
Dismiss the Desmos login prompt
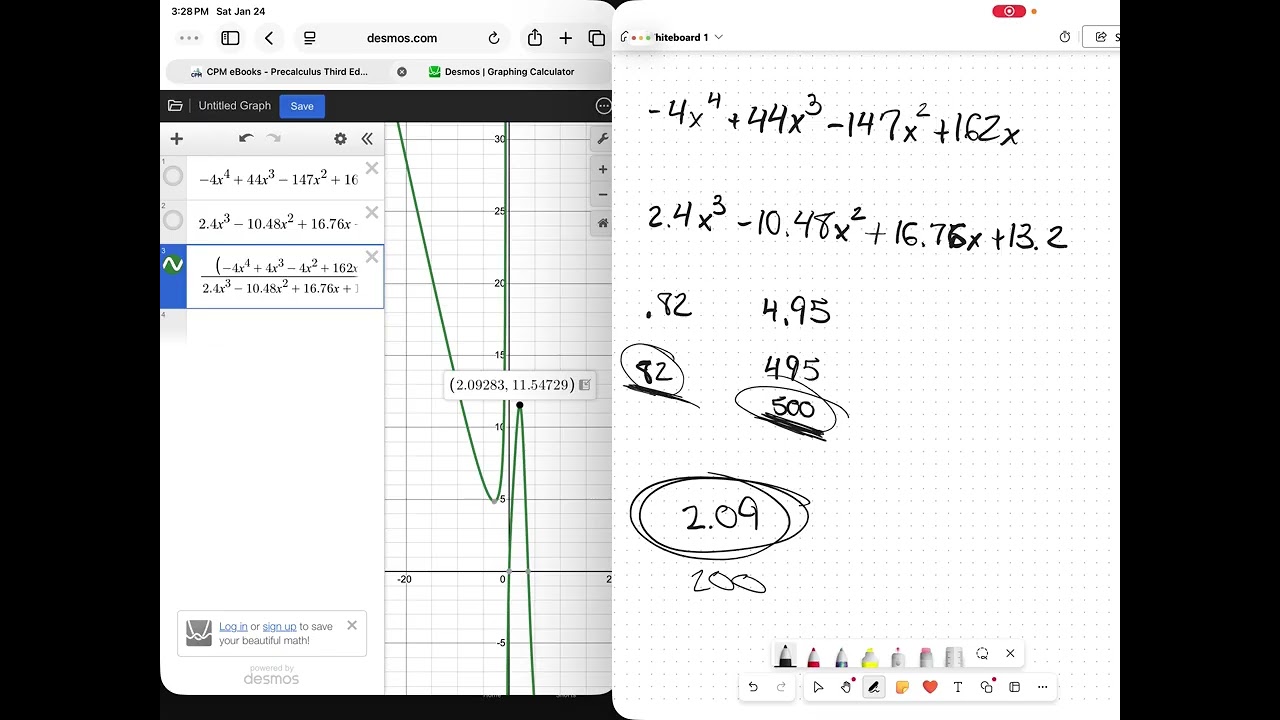352,625
